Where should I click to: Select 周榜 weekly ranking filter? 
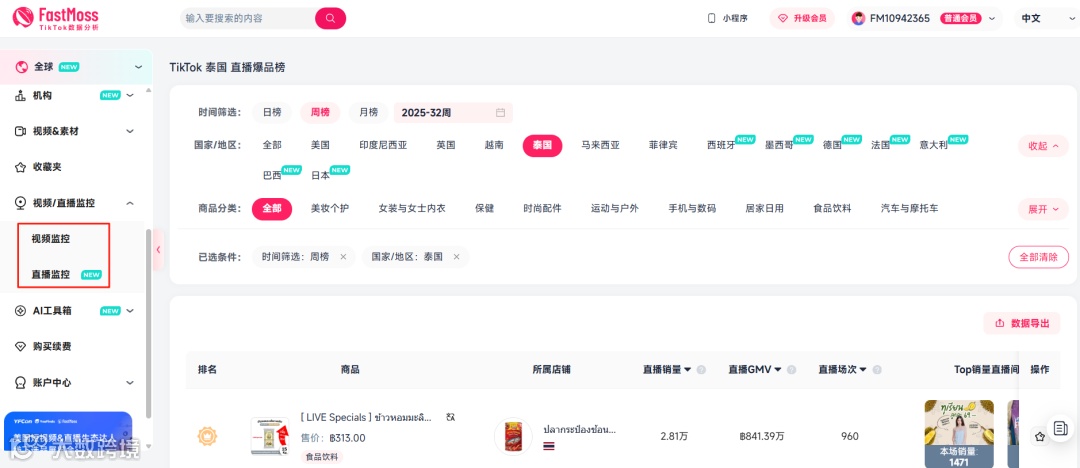(320, 112)
